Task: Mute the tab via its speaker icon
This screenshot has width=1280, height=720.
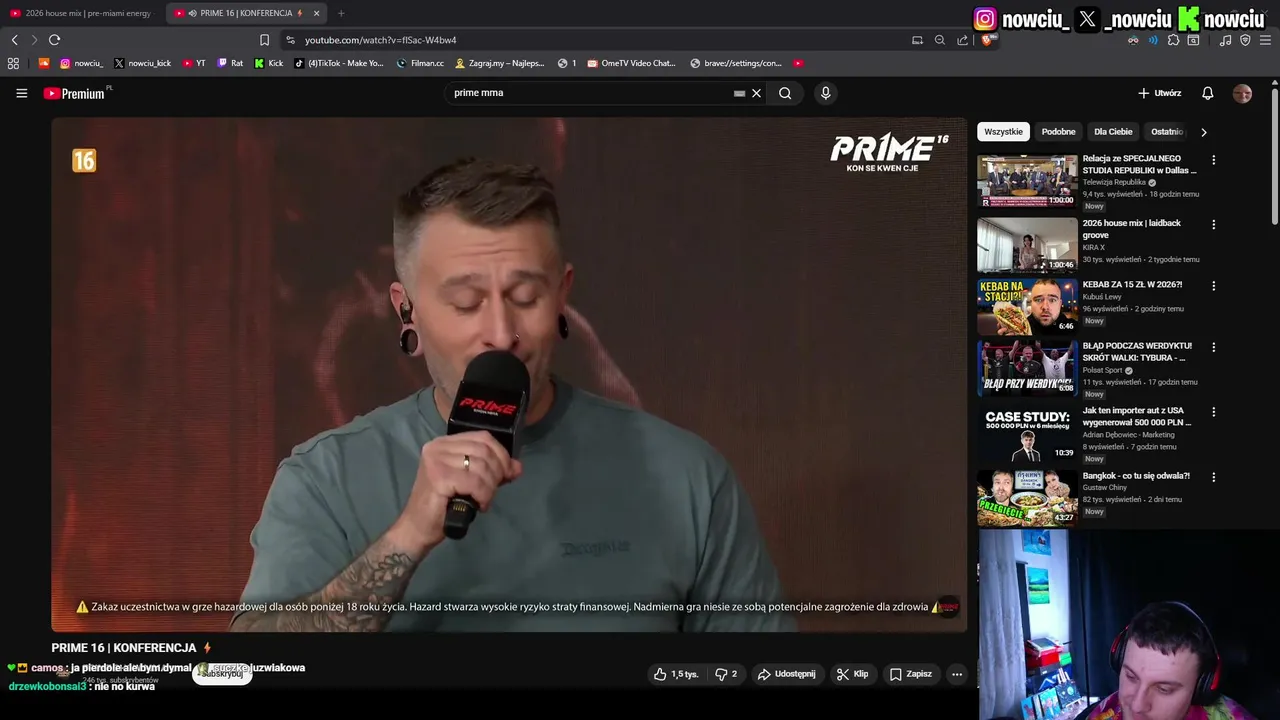Action: pos(192,13)
